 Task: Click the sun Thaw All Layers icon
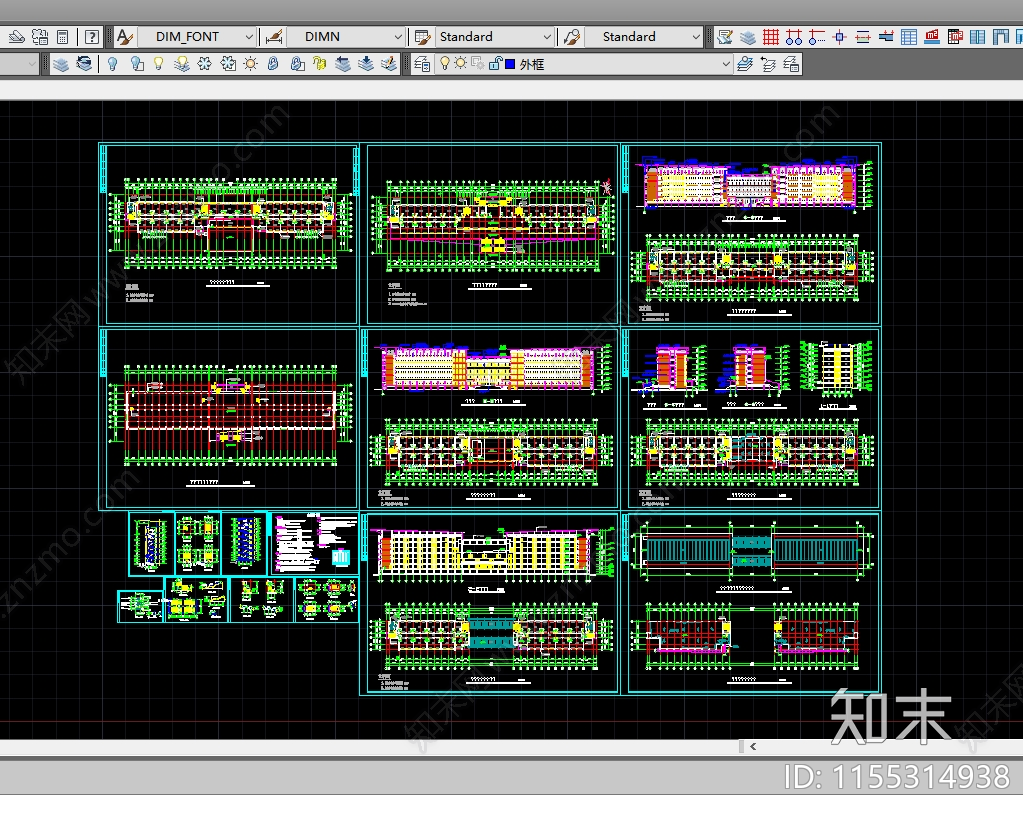[251, 64]
